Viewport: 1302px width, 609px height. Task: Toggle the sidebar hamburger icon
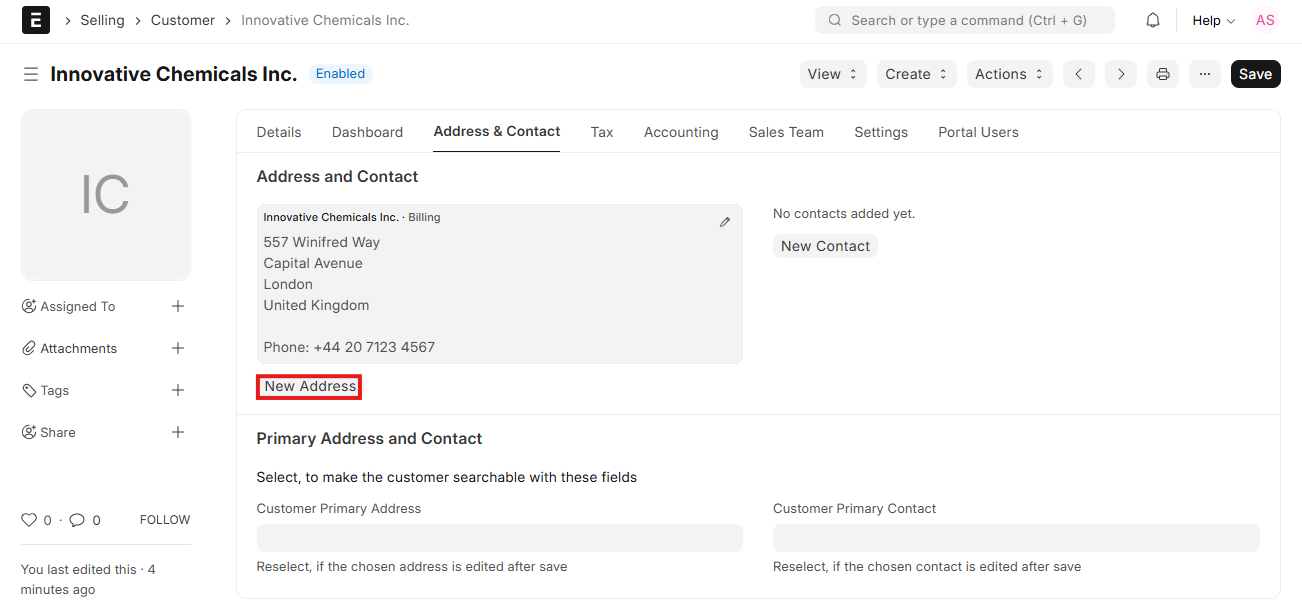pos(31,74)
